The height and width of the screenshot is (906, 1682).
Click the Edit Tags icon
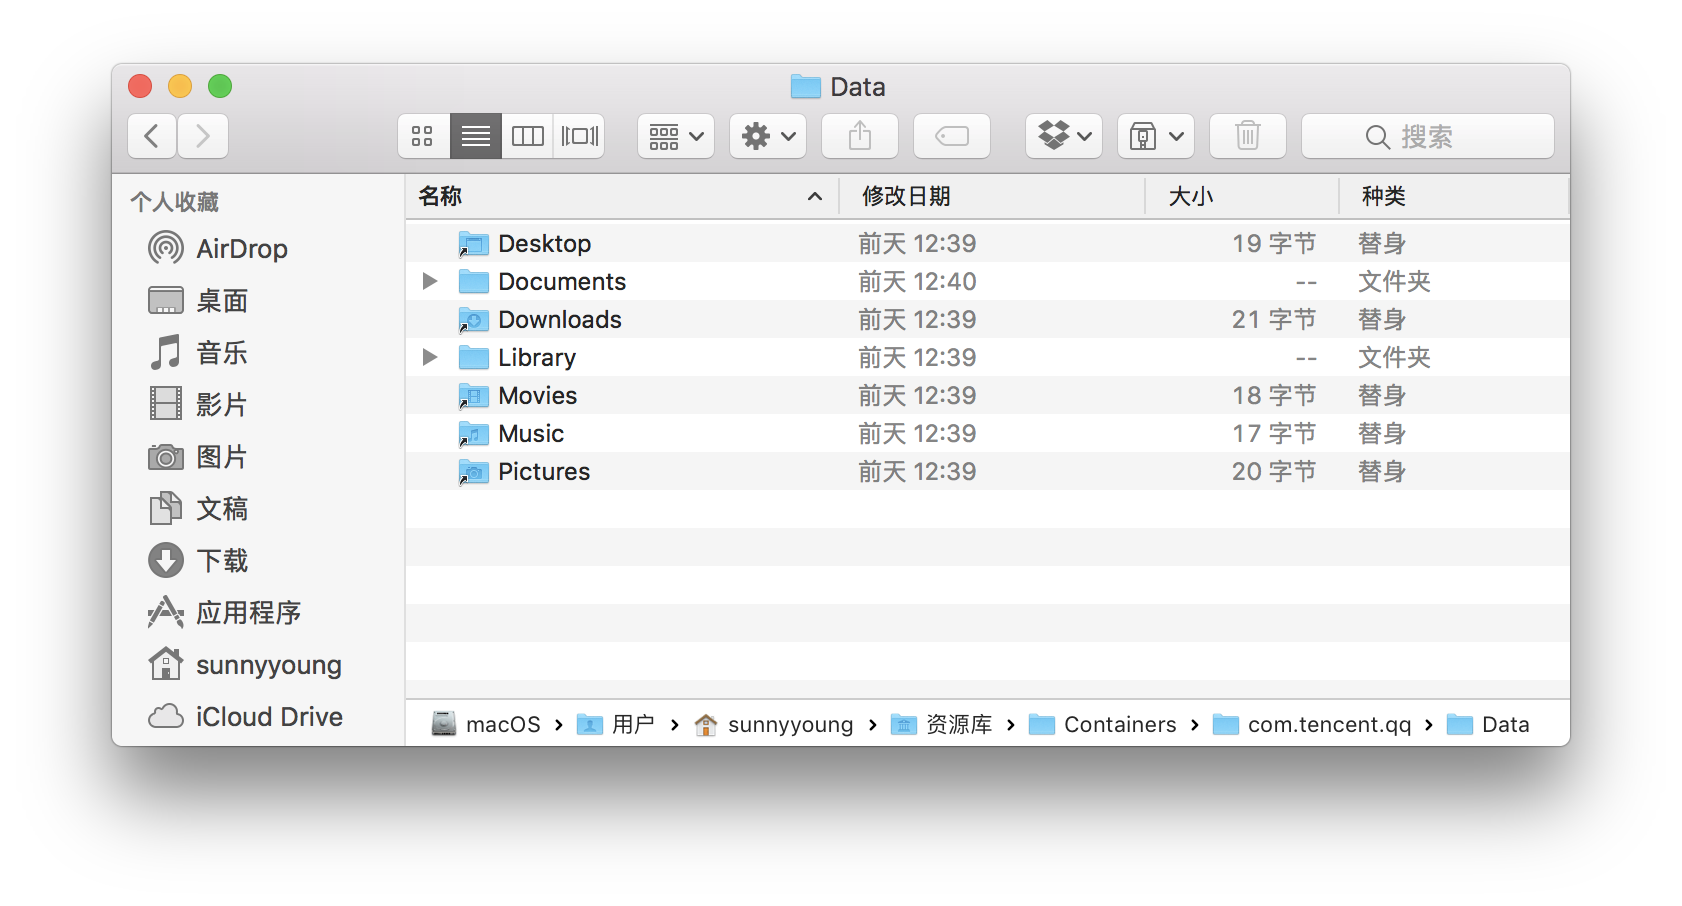pyautogui.click(x=951, y=136)
